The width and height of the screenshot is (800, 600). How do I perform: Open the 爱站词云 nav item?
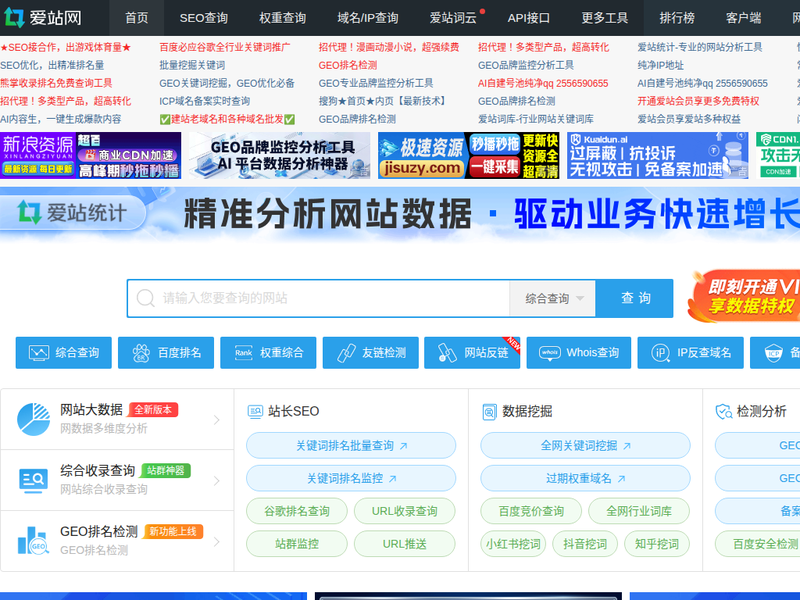453,18
